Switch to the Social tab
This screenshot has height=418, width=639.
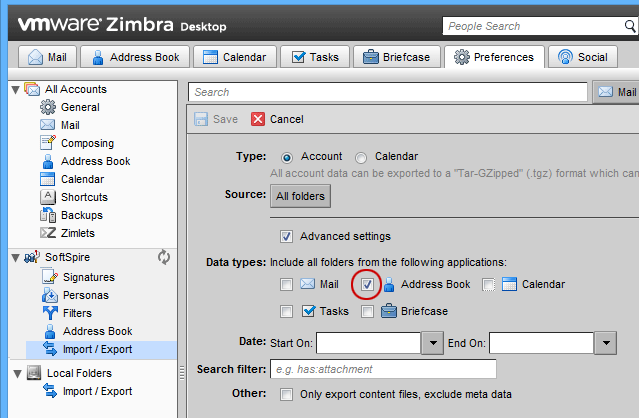[583, 57]
